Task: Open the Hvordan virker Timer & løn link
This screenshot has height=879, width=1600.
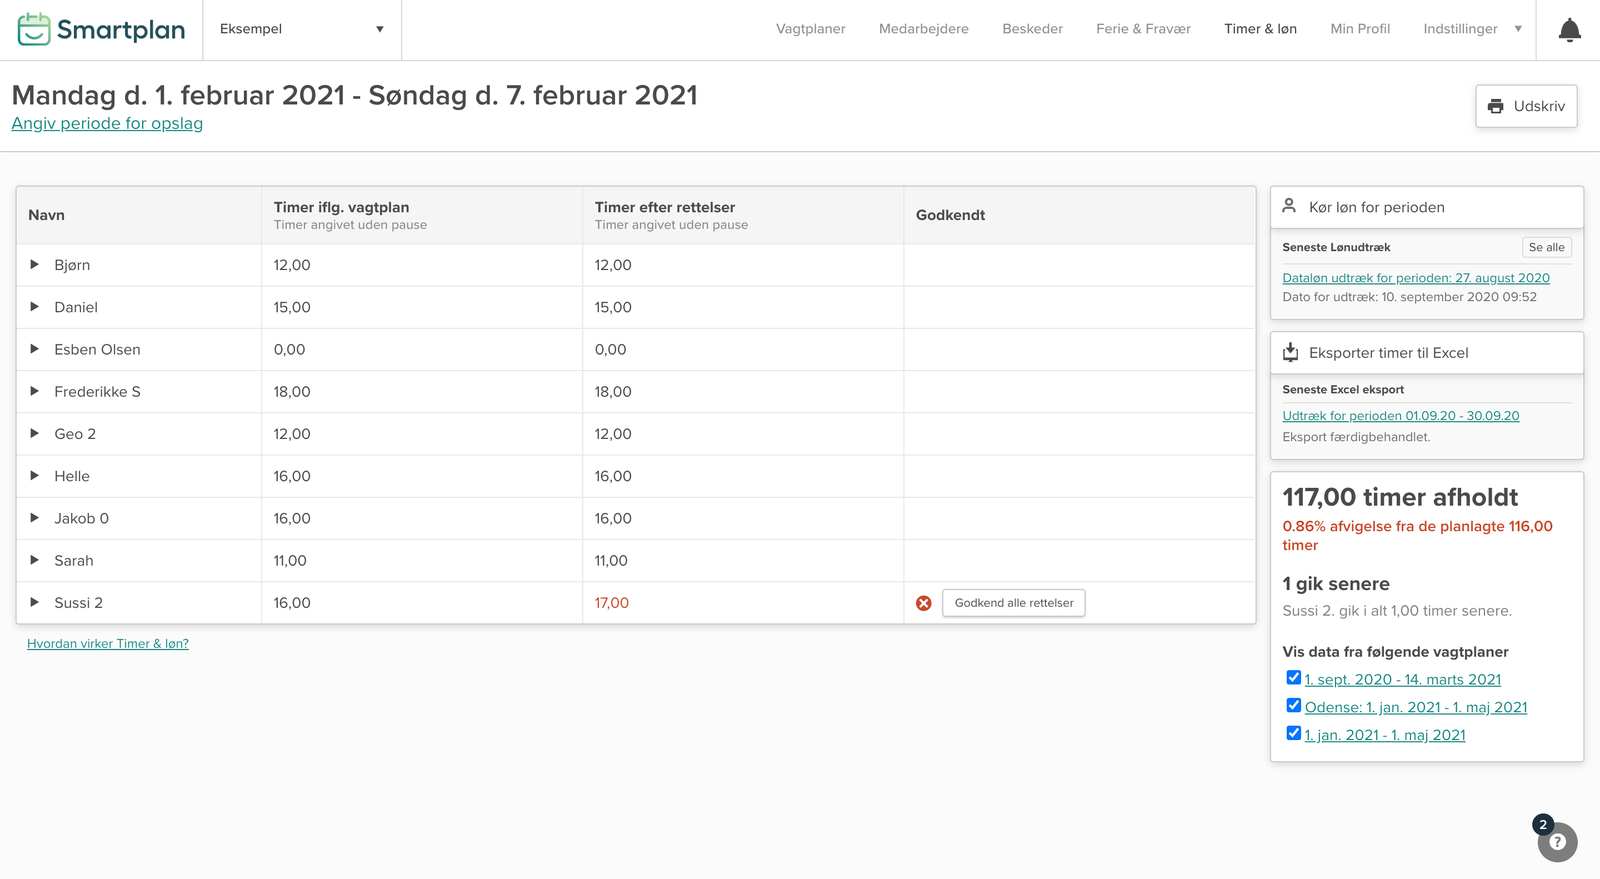Action: [x=108, y=644]
